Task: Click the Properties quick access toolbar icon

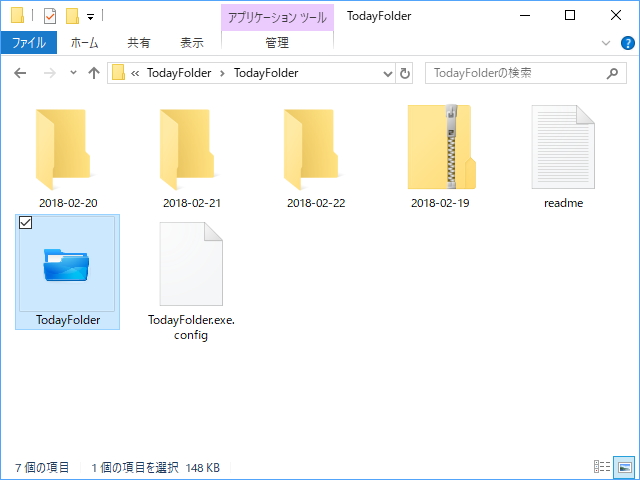Action: pyautogui.click(x=50, y=16)
